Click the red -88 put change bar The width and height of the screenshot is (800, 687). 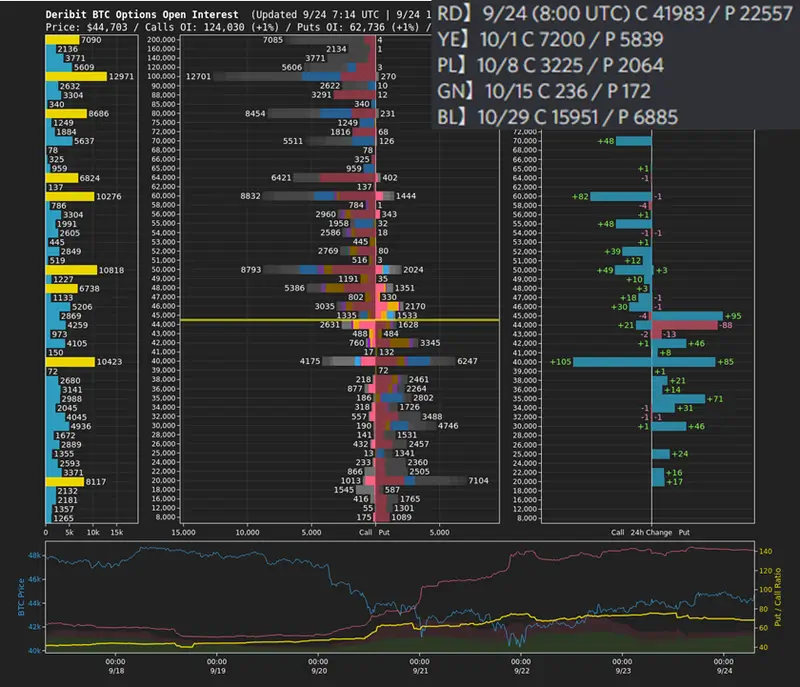pos(692,324)
